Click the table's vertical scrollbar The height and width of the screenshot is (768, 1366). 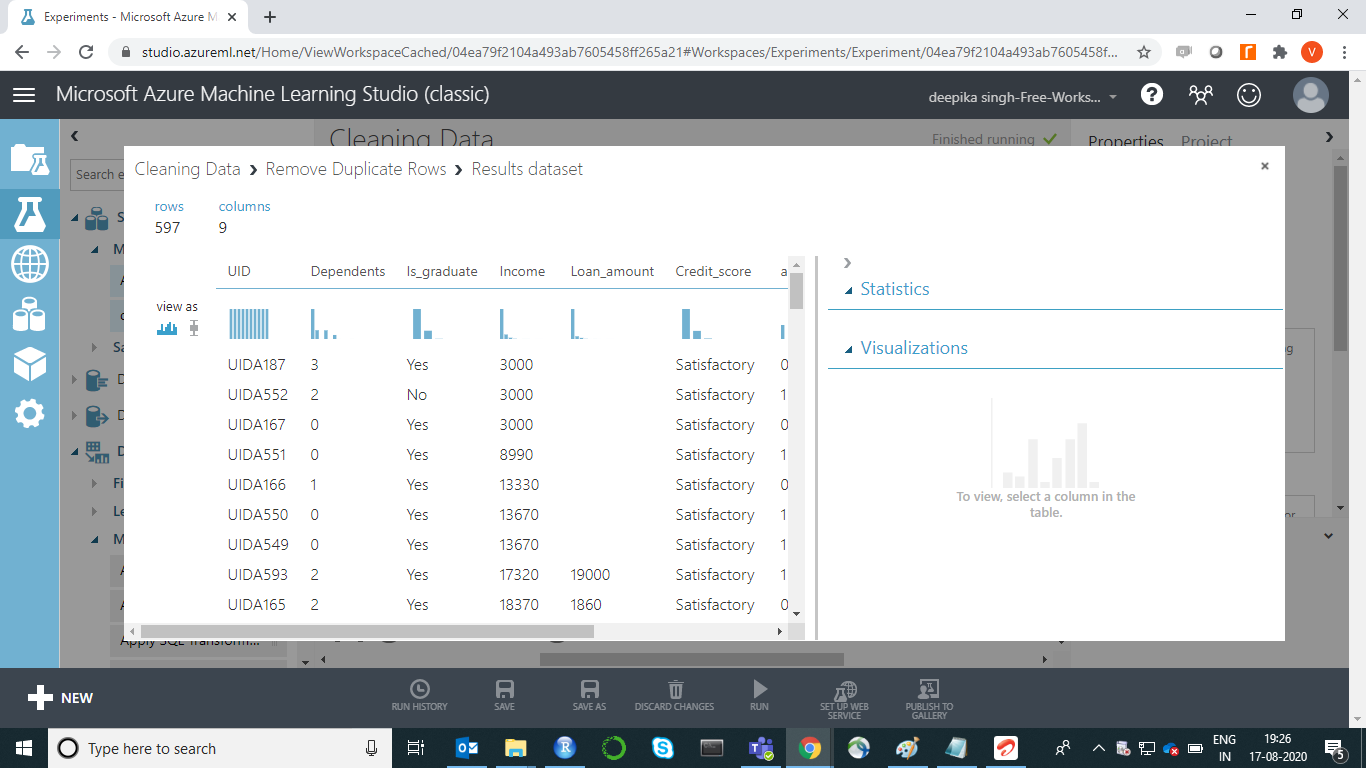796,292
